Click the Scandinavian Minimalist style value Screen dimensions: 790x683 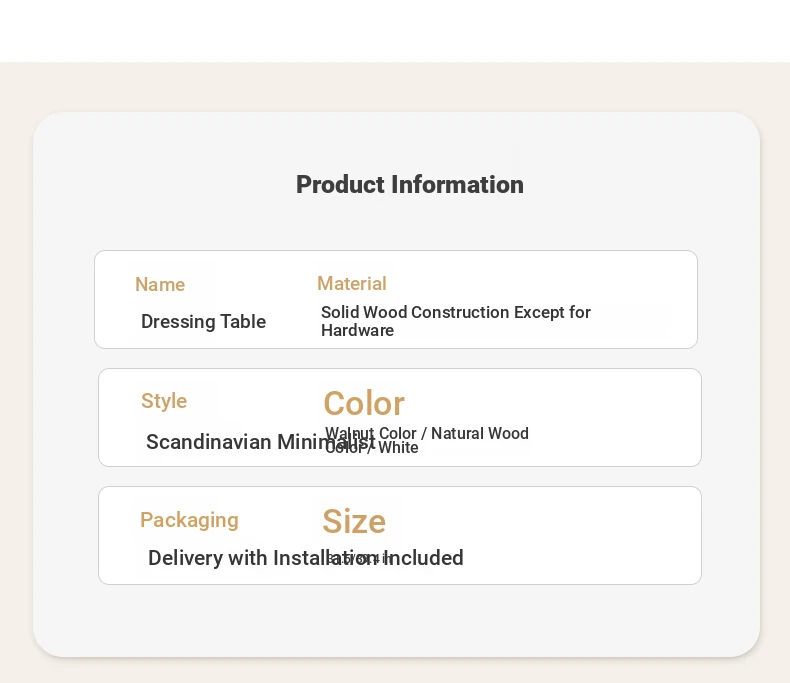(260, 442)
